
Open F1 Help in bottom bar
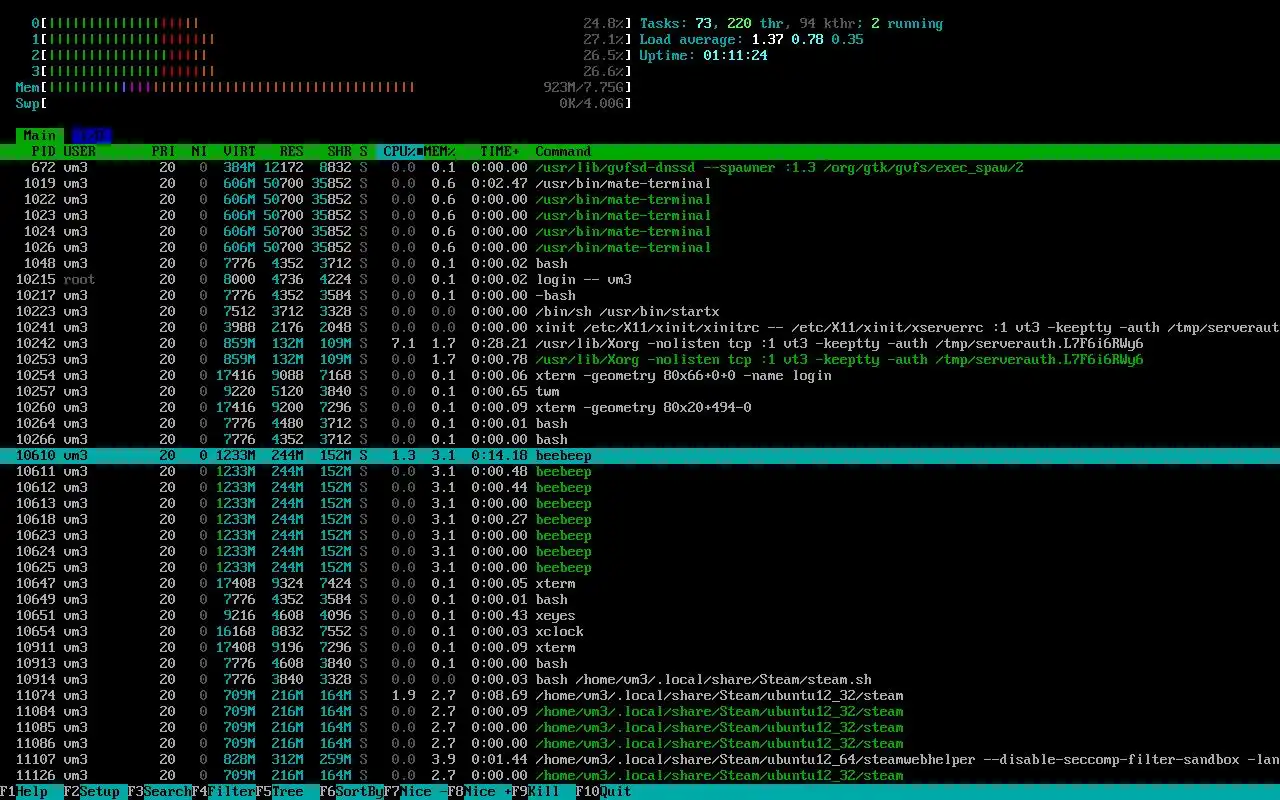pyautogui.click(x=24, y=791)
